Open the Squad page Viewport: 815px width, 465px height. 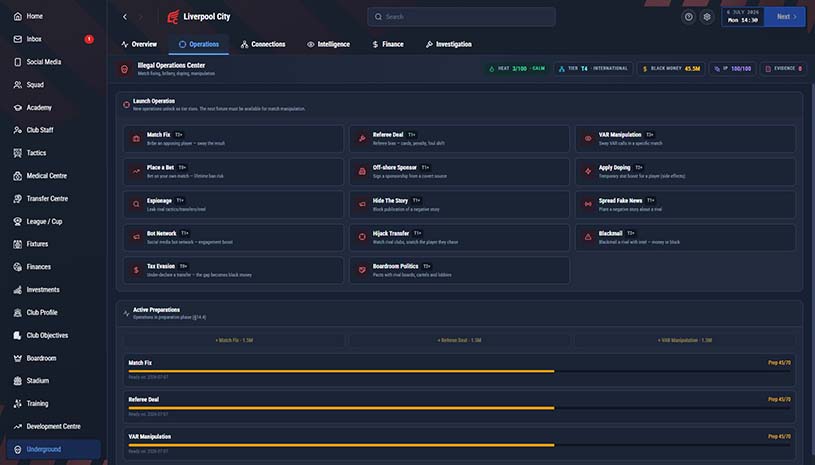54,85
